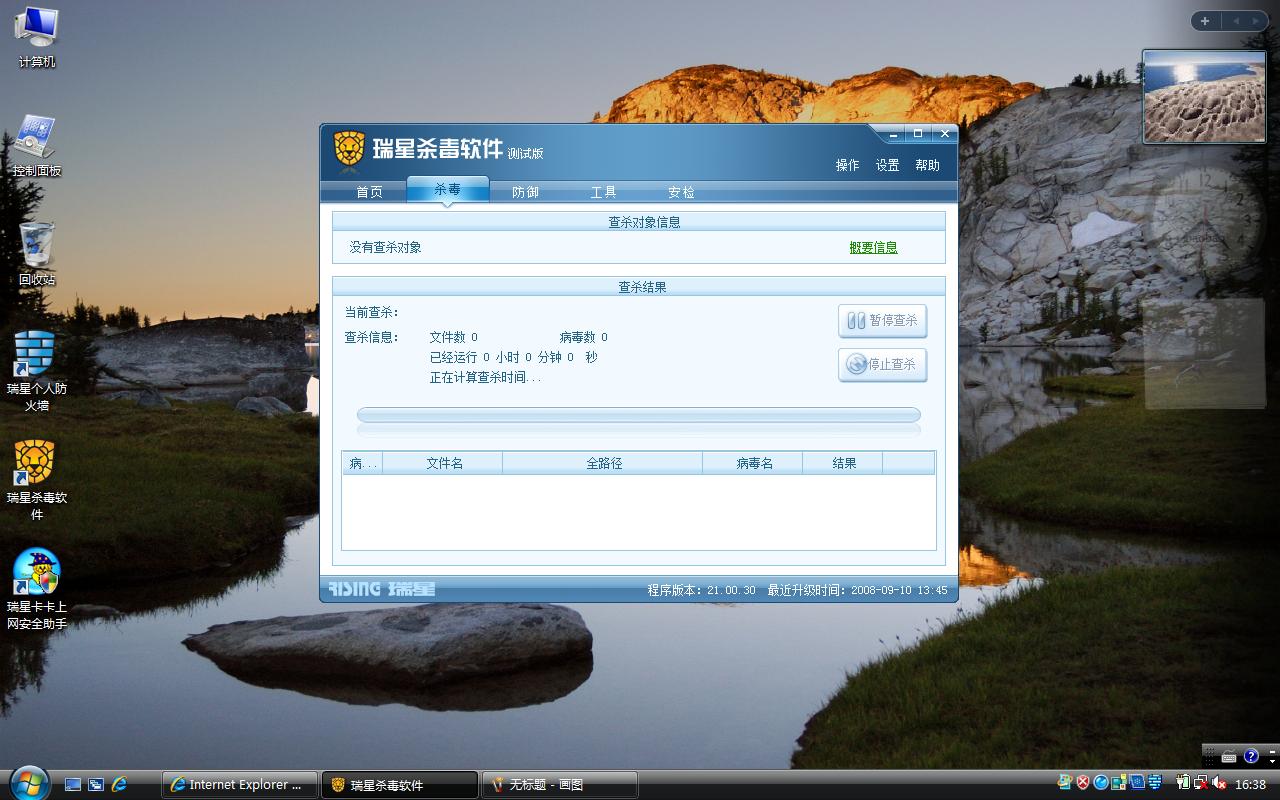The image size is (1280, 800).
Task: Select the 瑞星个人防火墙 desktop shortcut
Action: point(37,370)
